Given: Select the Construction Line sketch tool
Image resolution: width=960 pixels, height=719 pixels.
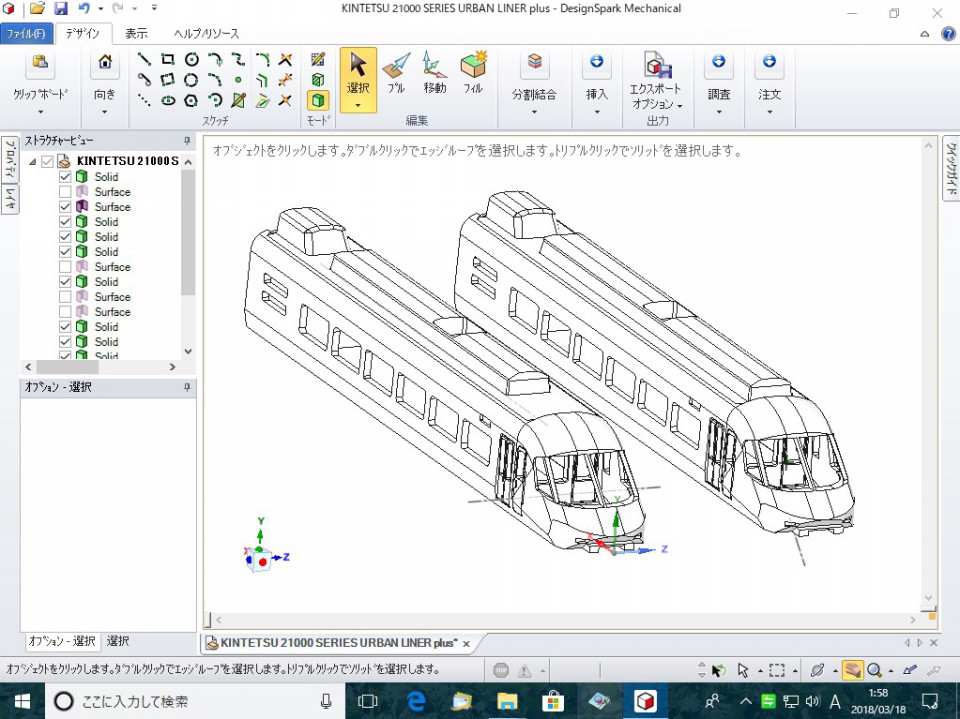Looking at the screenshot, I should click(143, 100).
